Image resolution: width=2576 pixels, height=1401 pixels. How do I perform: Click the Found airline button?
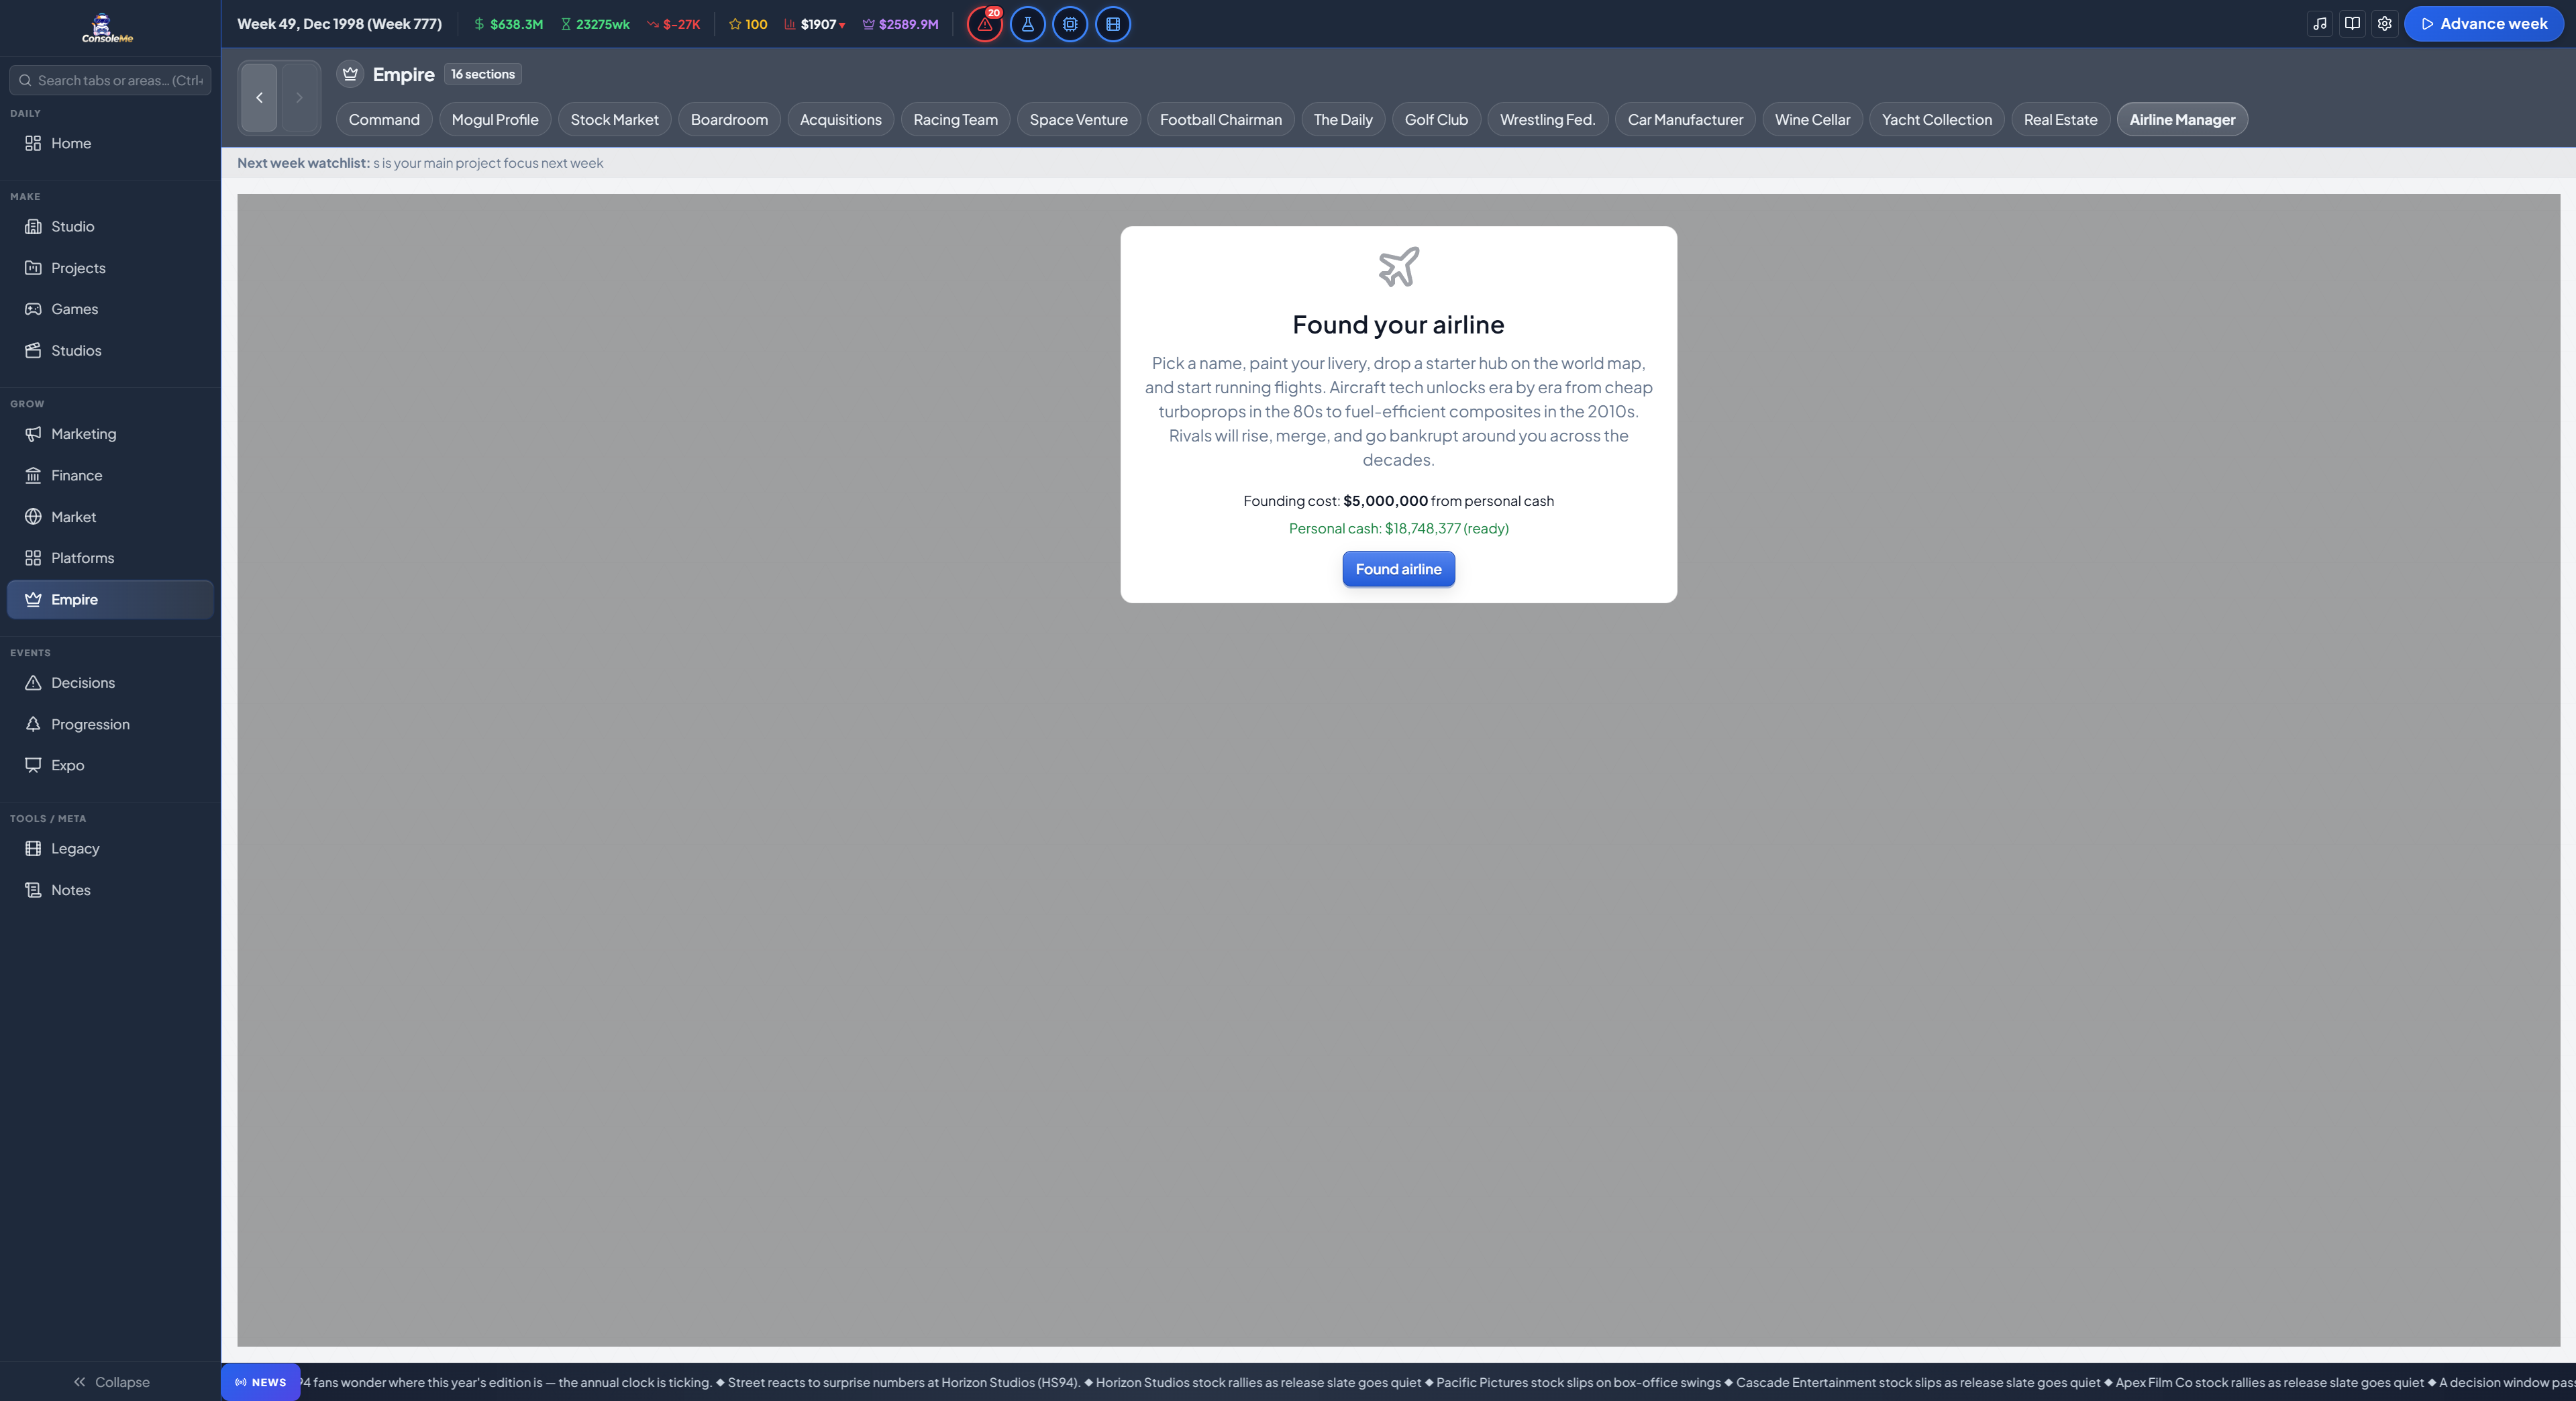pos(1398,569)
